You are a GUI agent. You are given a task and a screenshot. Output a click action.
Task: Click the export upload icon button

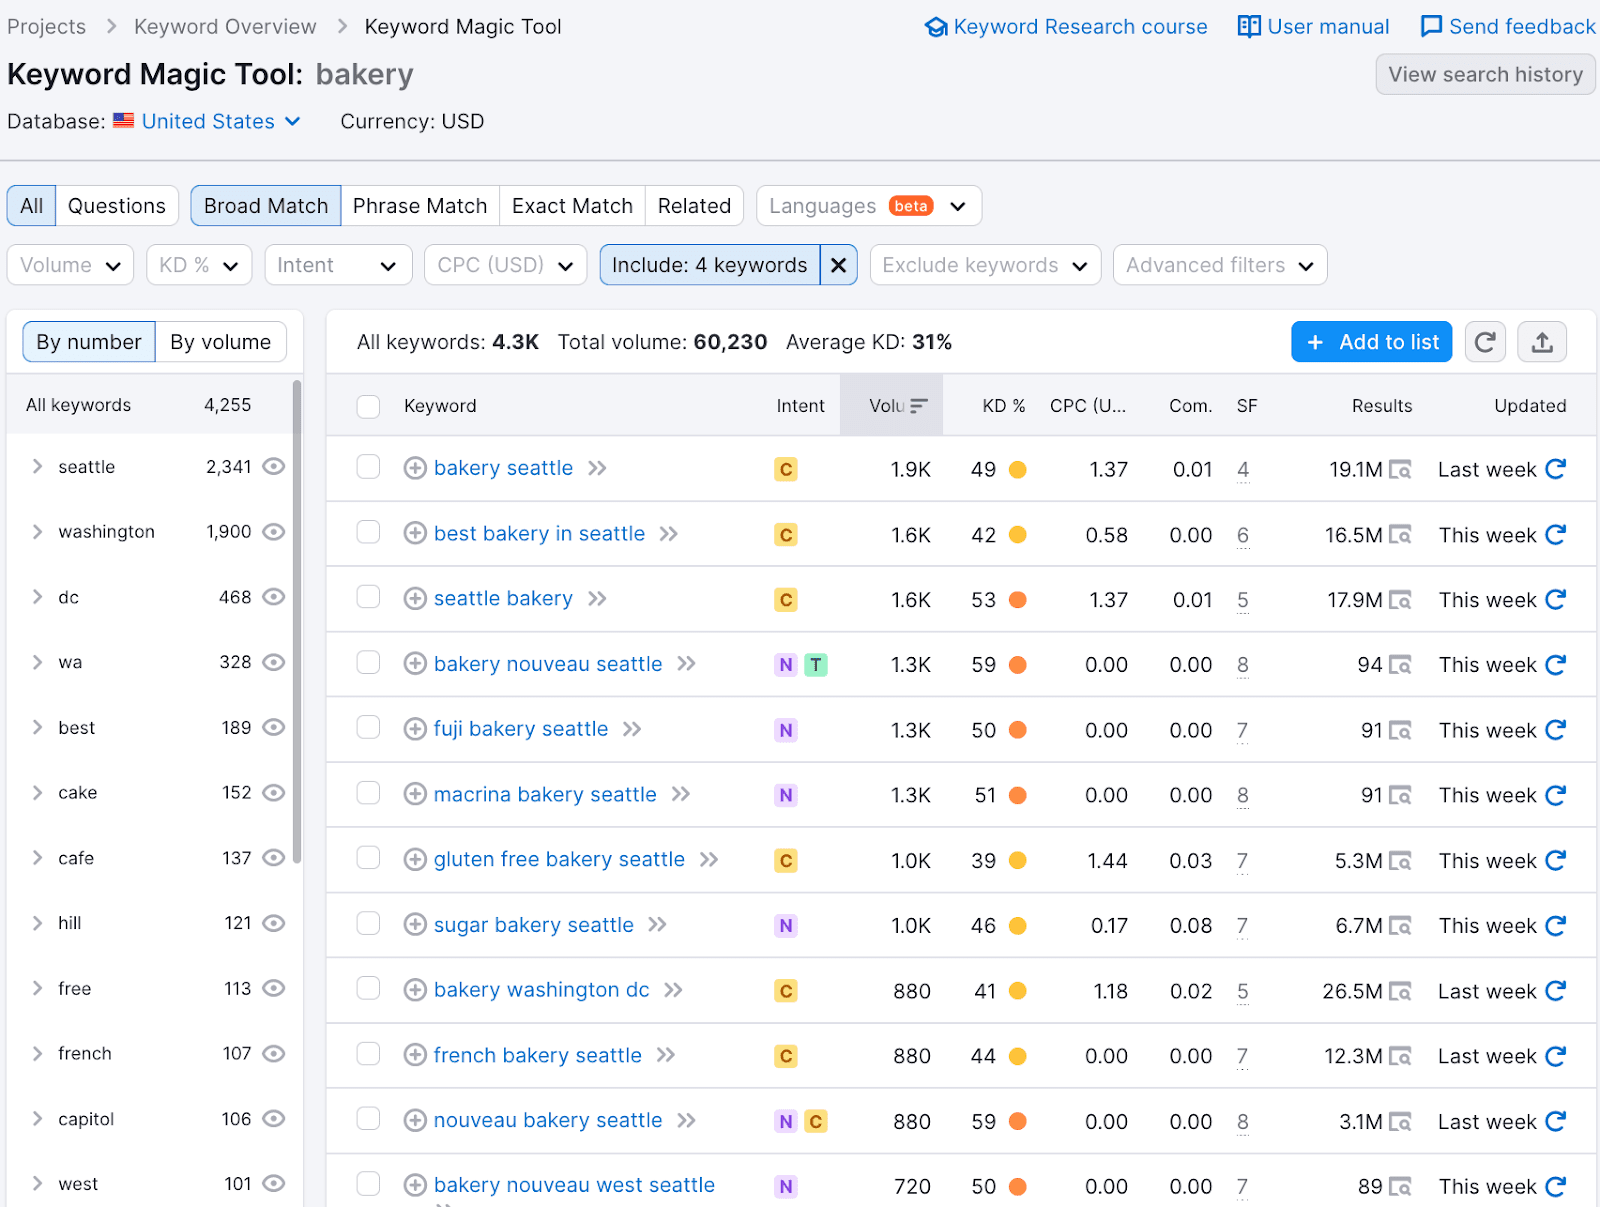click(1542, 342)
